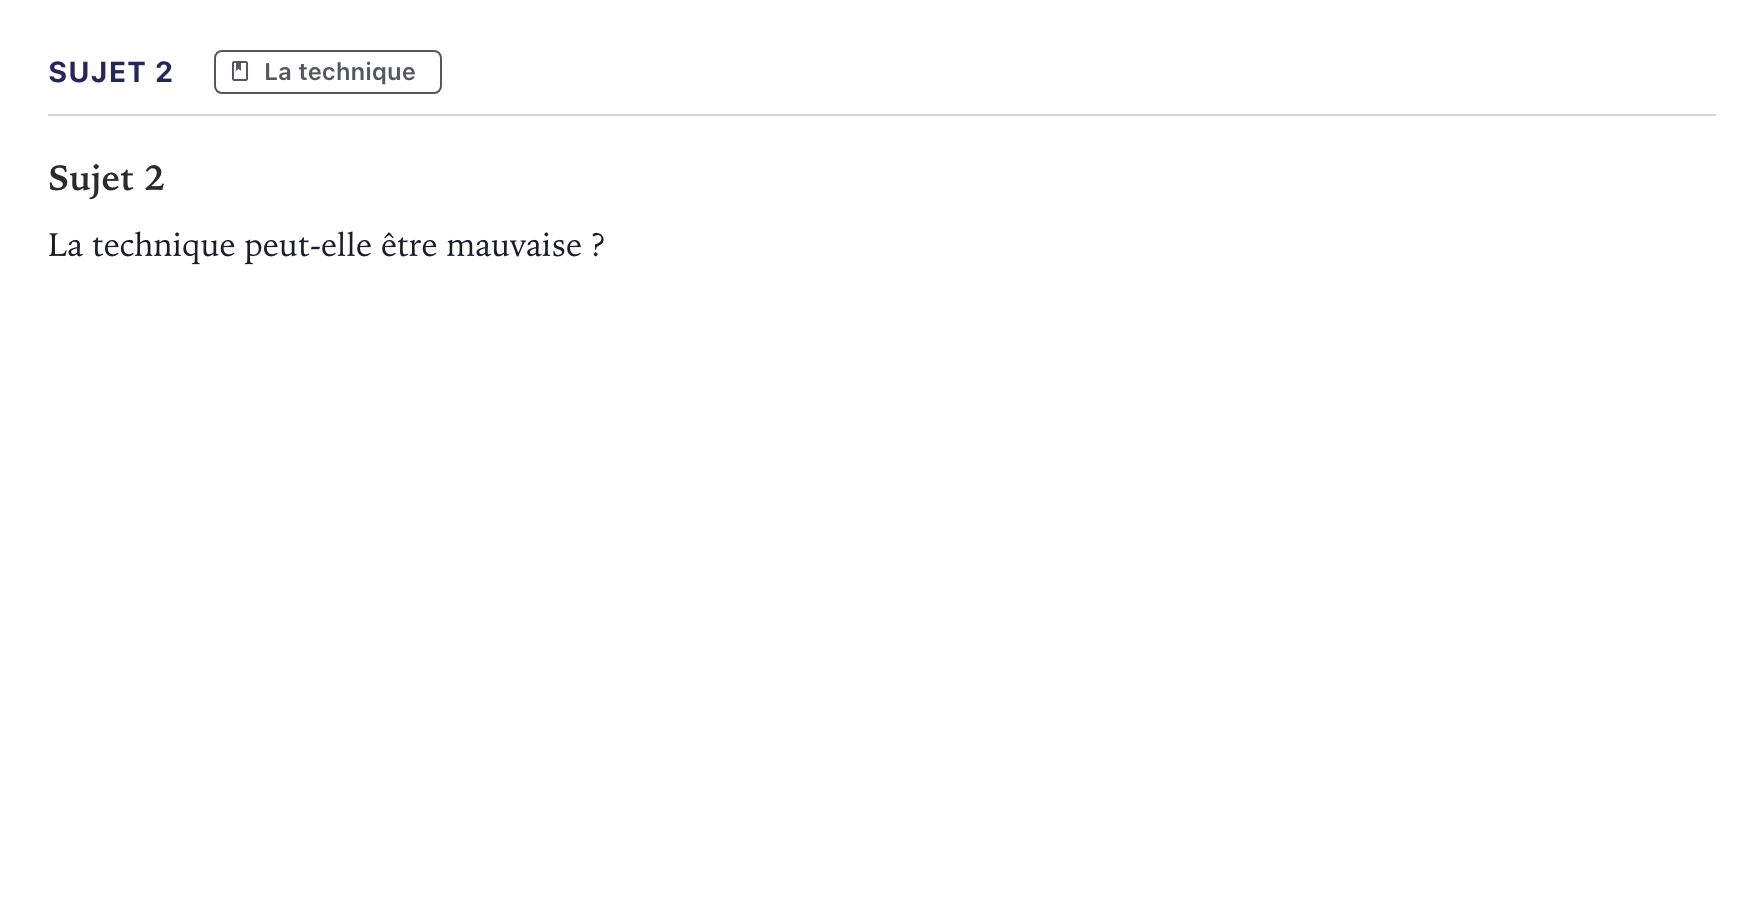The height and width of the screenshot is (924, 1764).
Task: Click the question La technique peut-elle être mauvaise
Action: (x=326, y=245)
